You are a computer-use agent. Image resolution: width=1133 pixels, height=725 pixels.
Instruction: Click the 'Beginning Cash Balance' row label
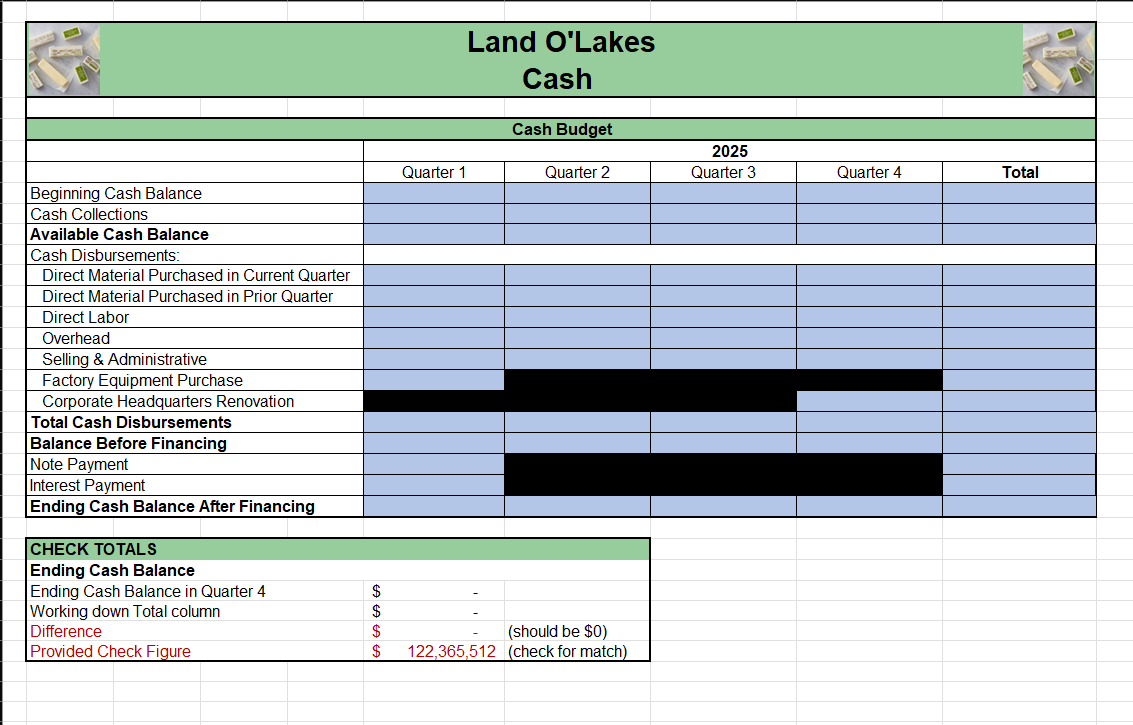point(116,193)
